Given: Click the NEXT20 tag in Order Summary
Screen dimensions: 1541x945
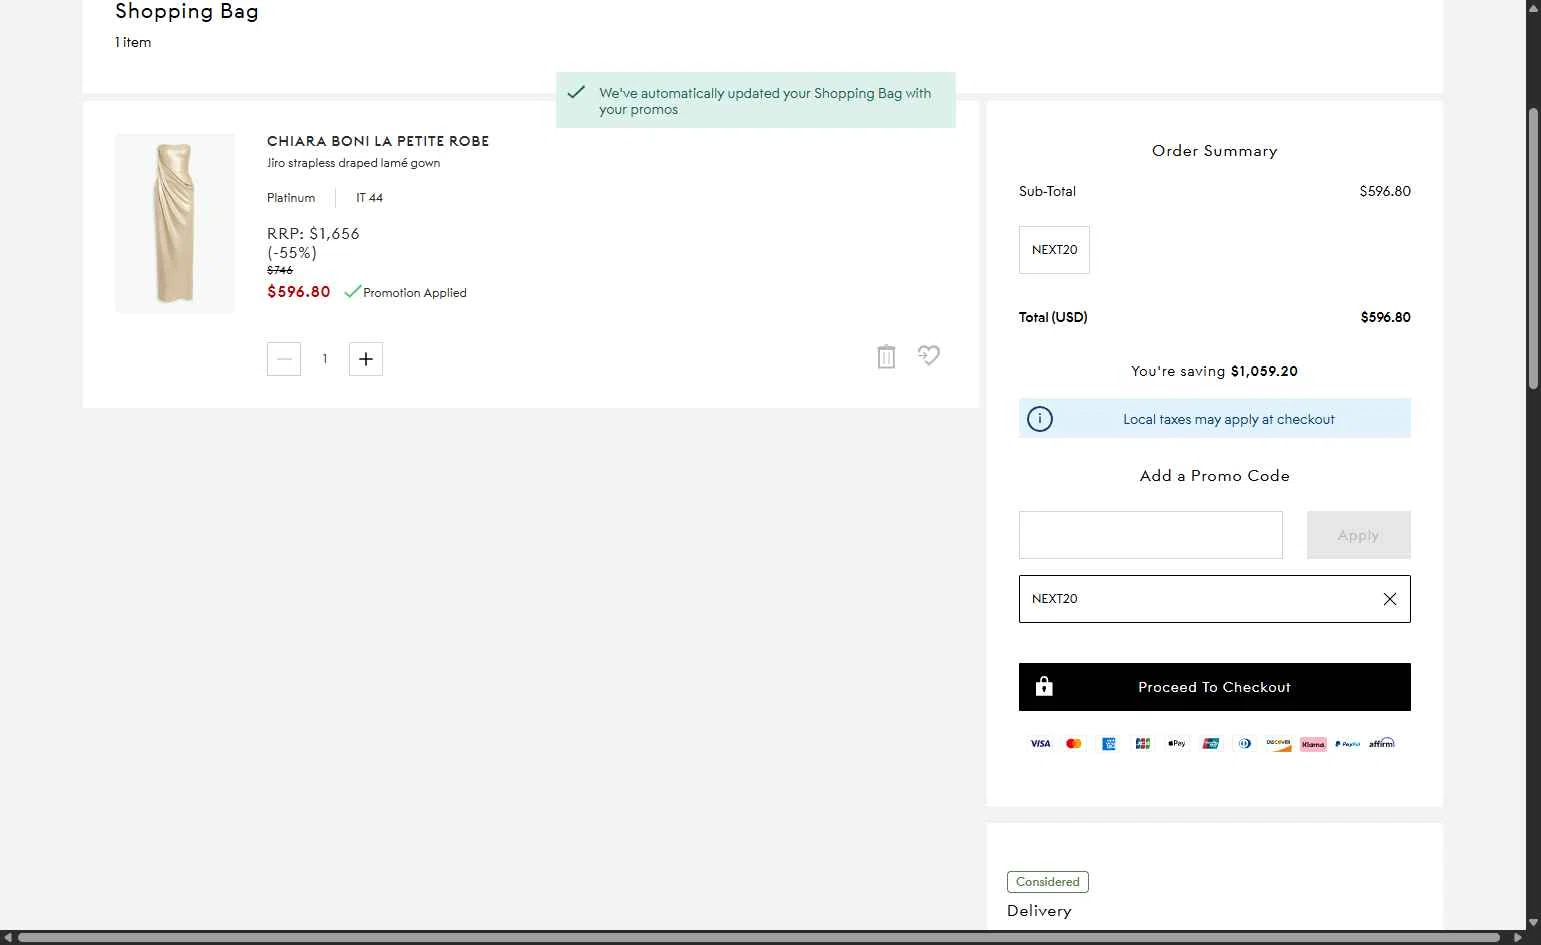Looking at the screenshot, I should tap(1054, 250).
